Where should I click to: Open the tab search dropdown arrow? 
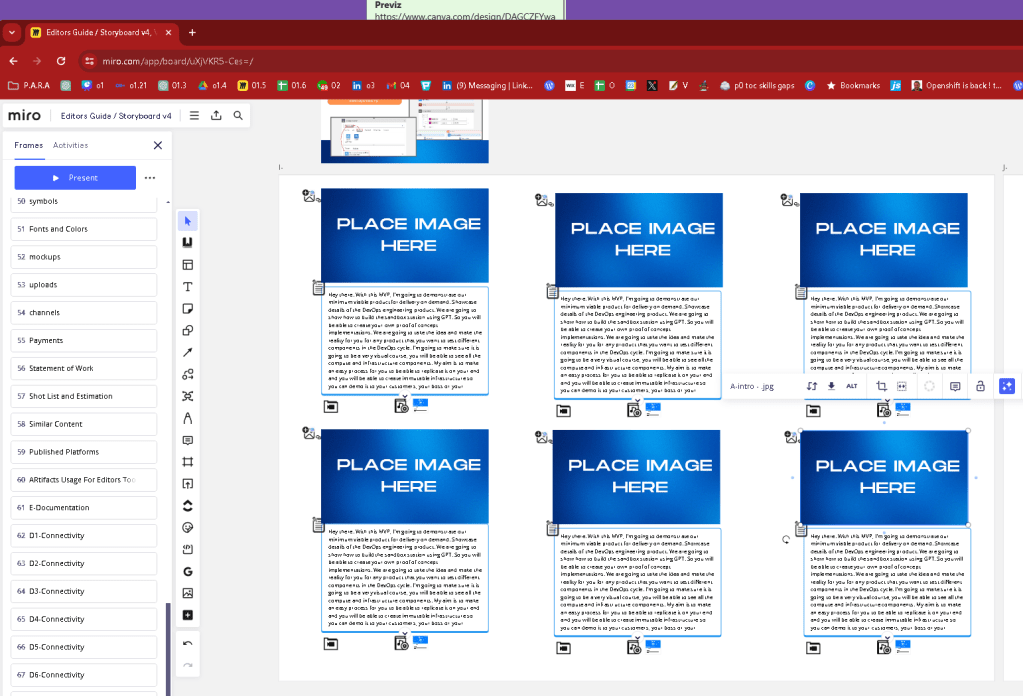(12, 32)
